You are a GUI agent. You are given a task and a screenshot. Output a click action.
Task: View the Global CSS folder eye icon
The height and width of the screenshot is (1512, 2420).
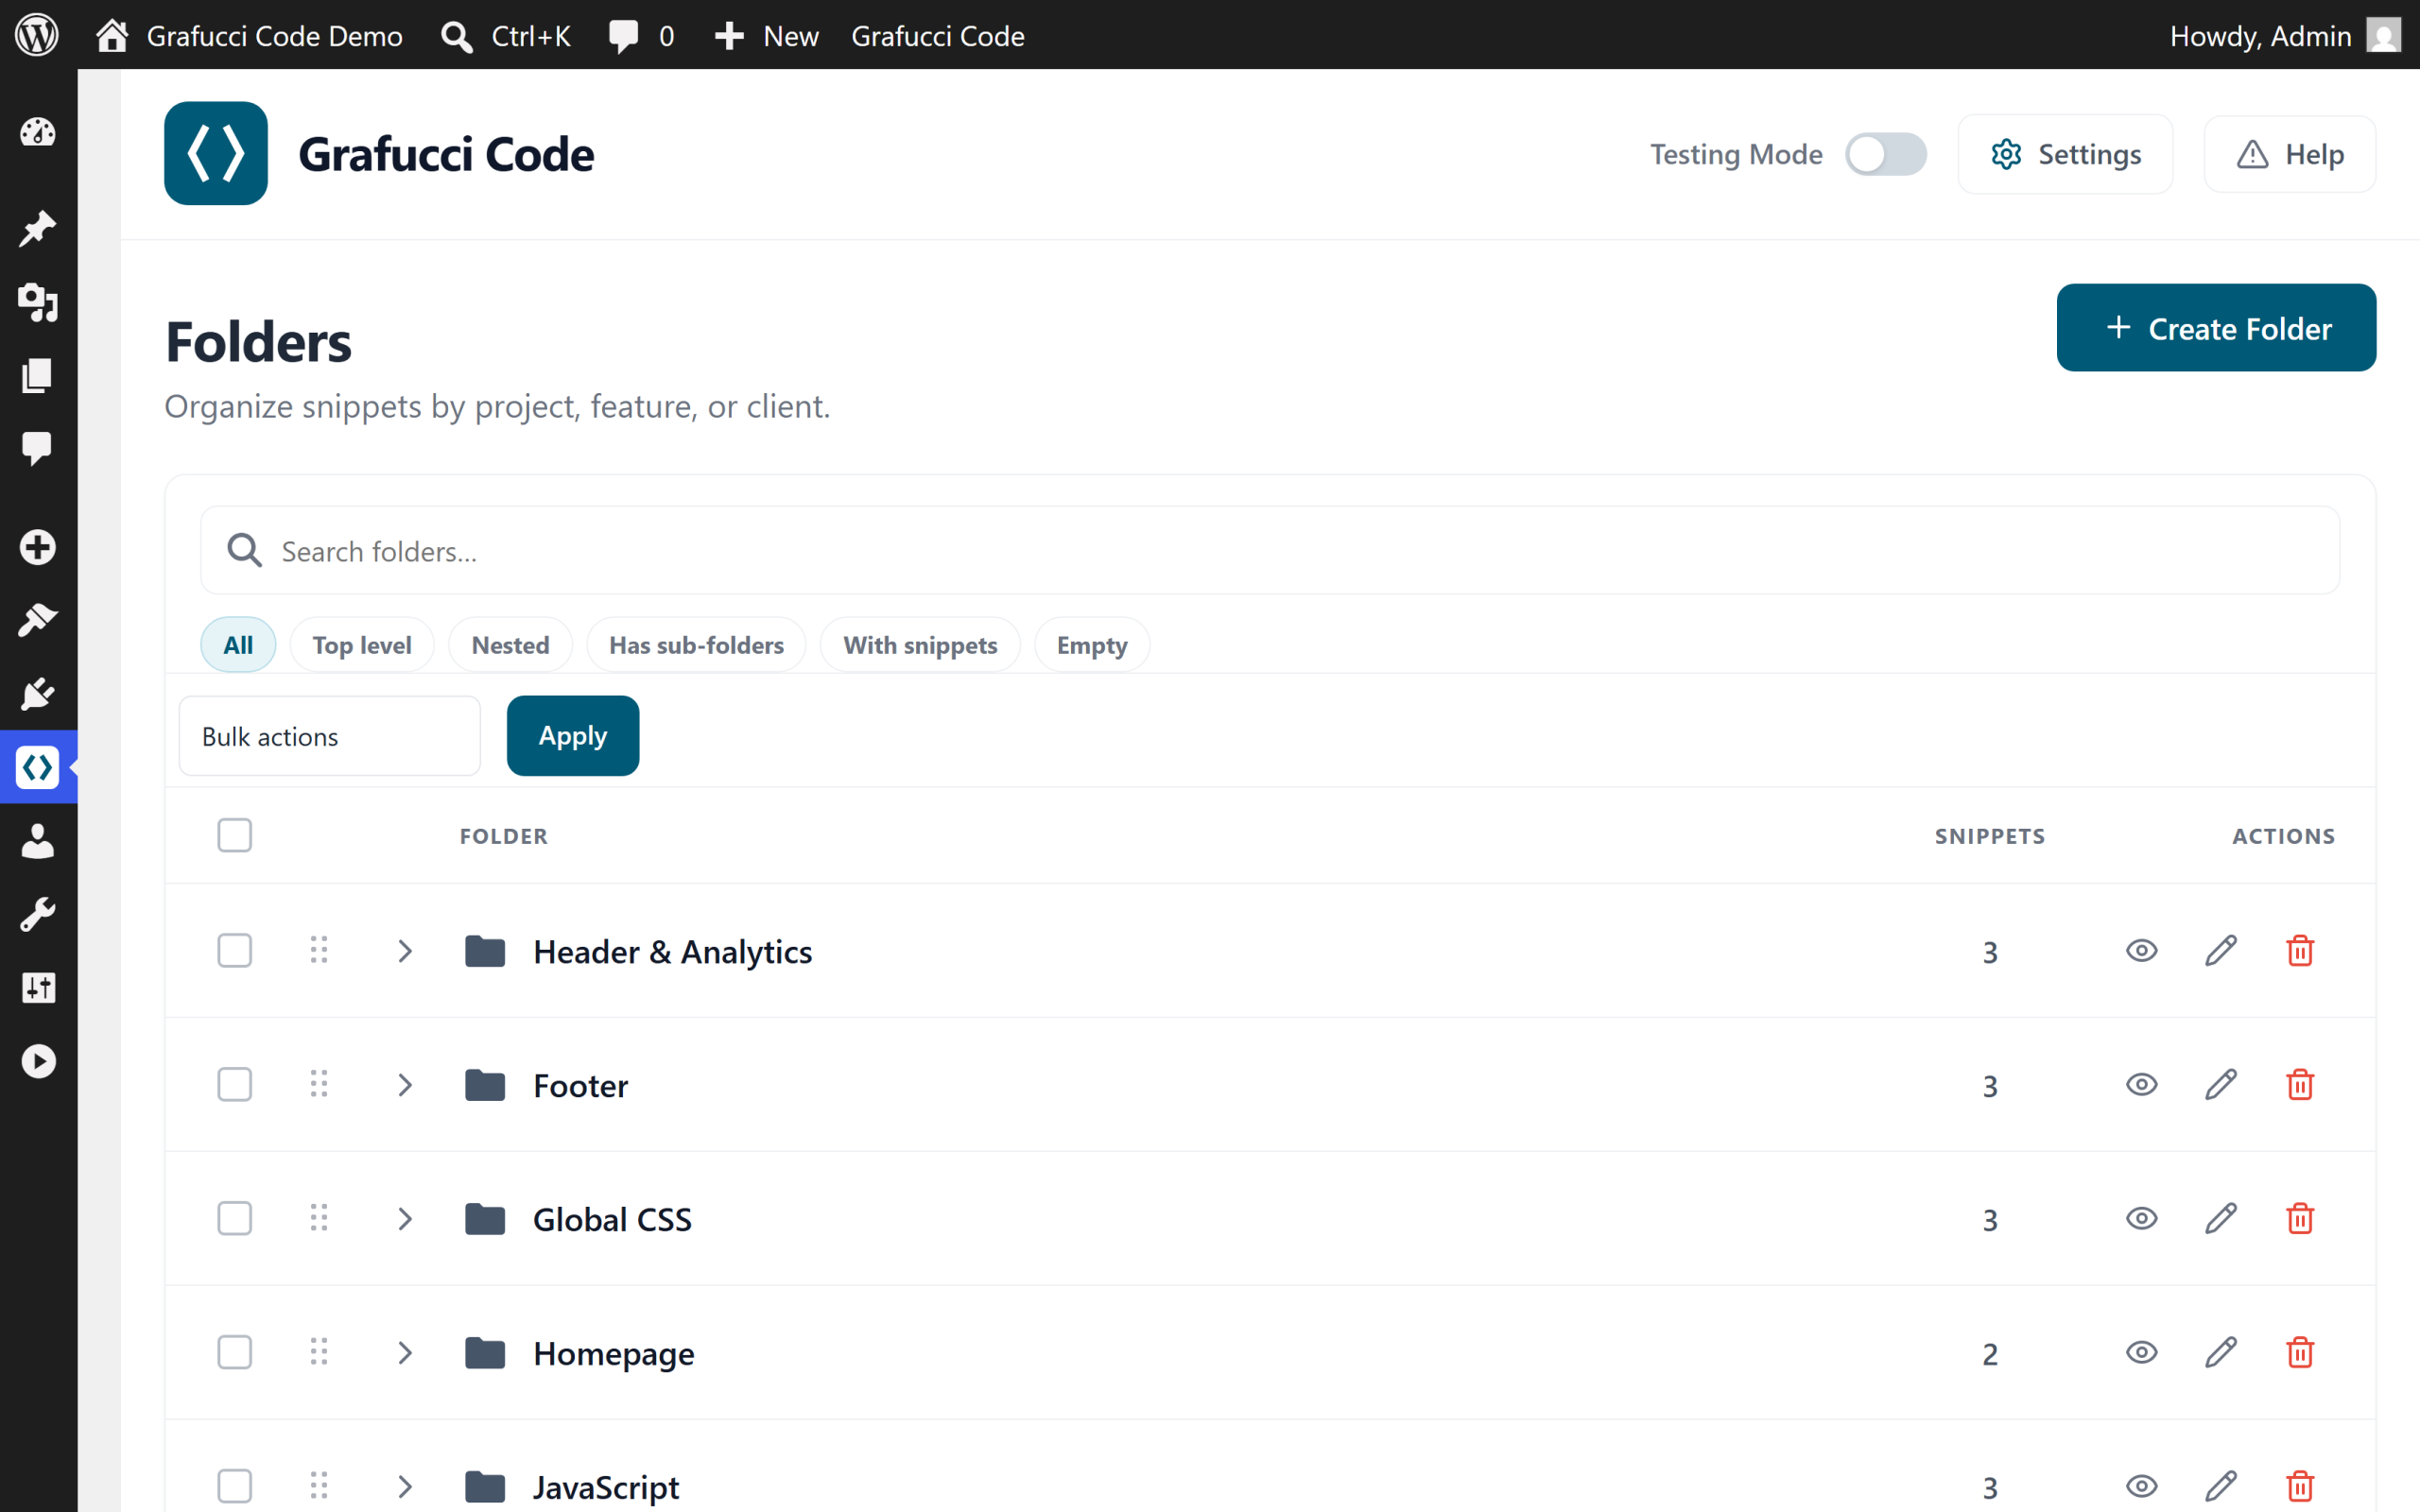[x=2141, y=1218]
